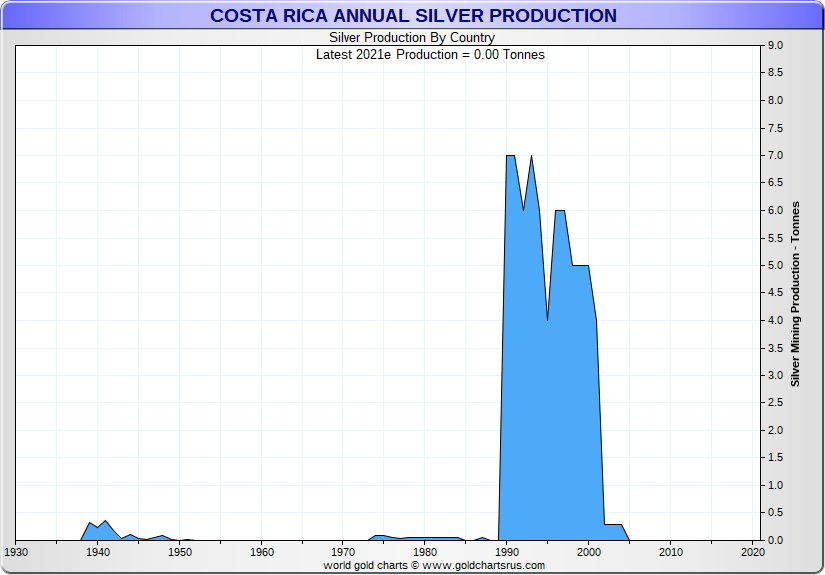Select the 7.0 tick label on the y-axis

[774, 156]
